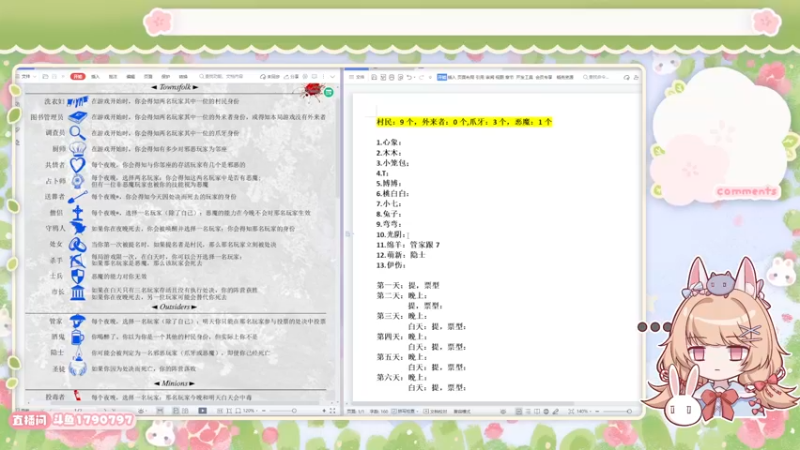The image size is (800, 450).
Task: Click the fit-width icon in Writer status bar
Action: [x=570, y=411]
